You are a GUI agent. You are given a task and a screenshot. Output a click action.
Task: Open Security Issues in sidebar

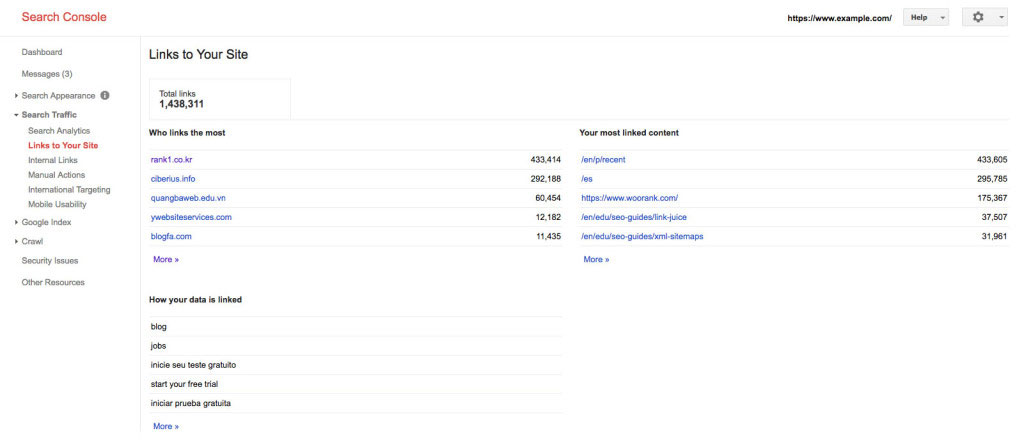tap(50, 260)
